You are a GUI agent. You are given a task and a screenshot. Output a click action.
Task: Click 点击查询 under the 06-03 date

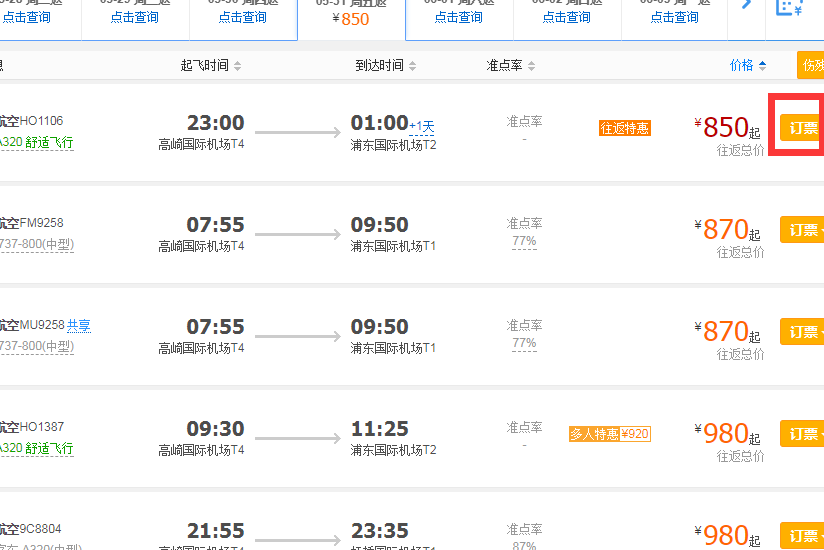674,17
